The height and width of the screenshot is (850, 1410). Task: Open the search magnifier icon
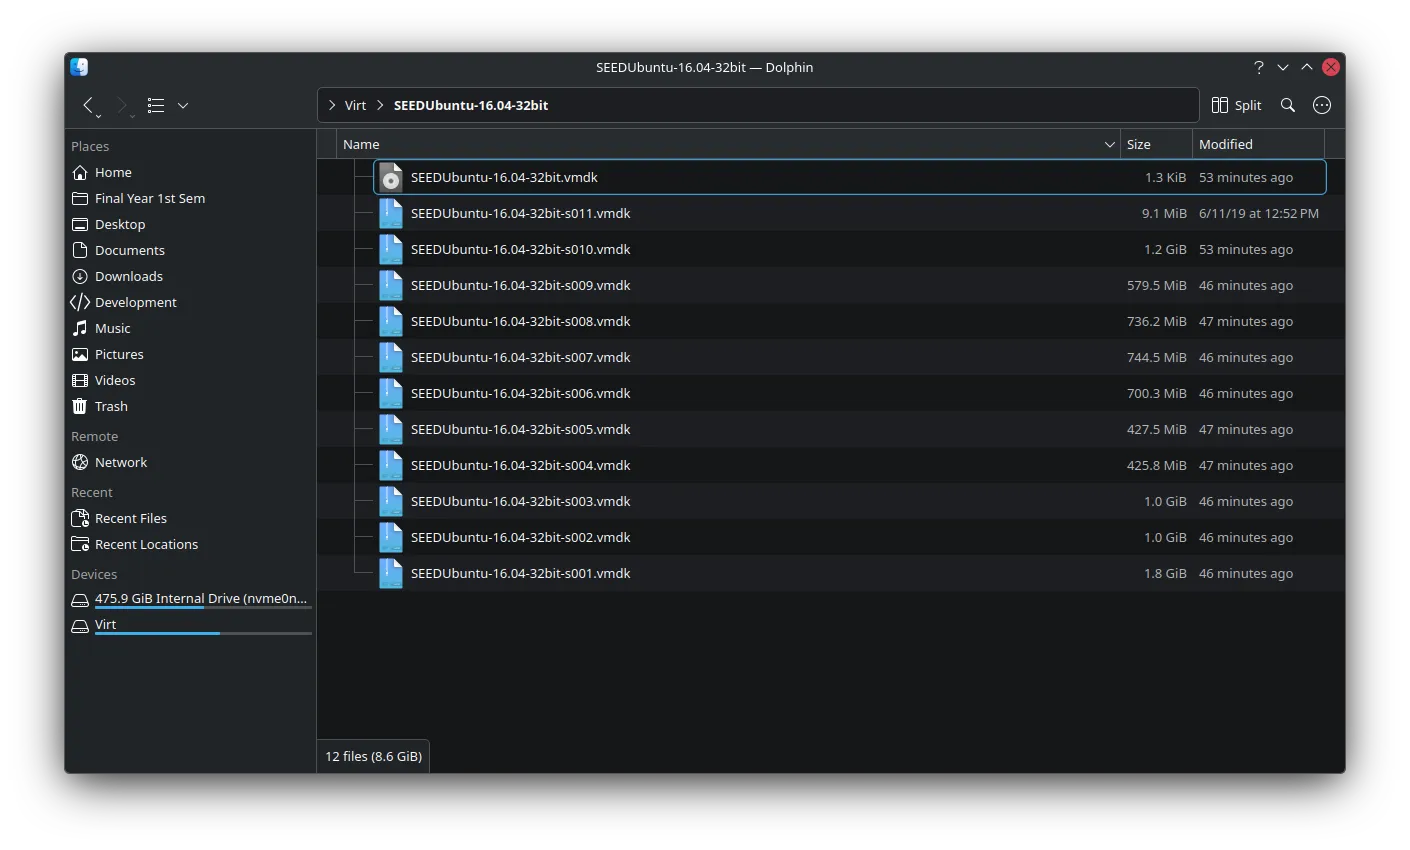click(1287, 105)
